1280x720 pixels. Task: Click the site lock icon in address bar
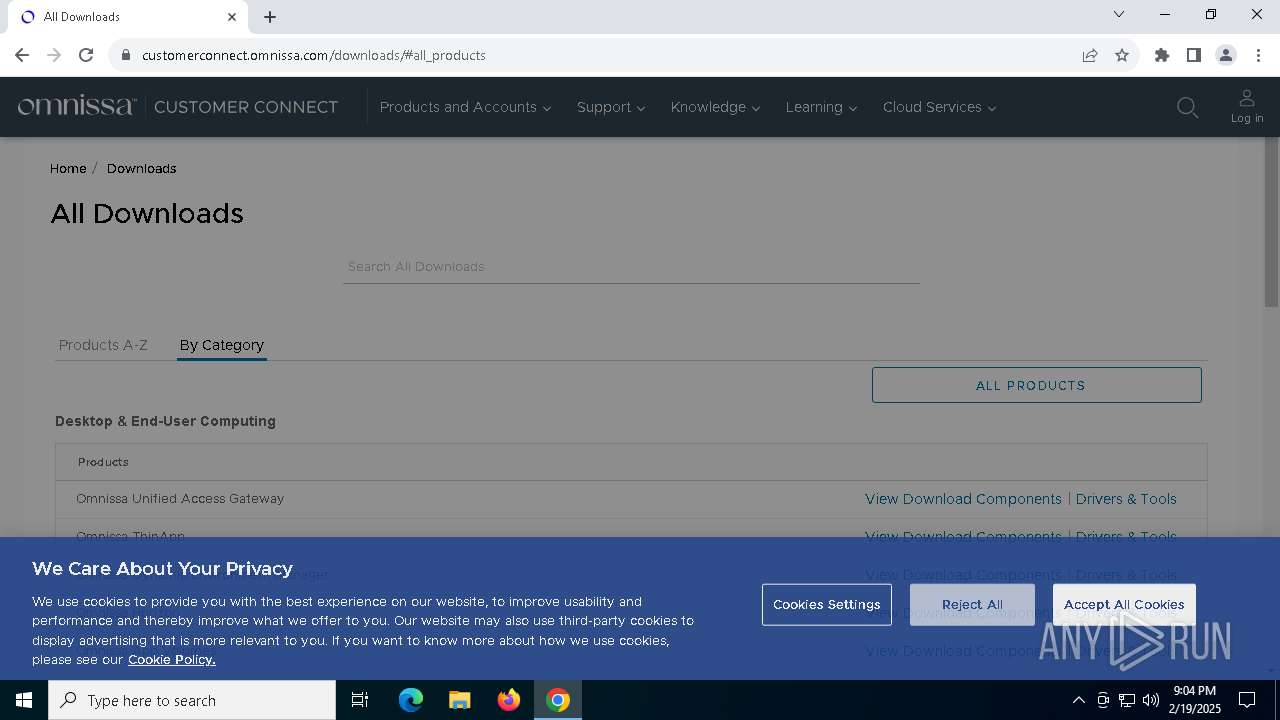[126, 55]
